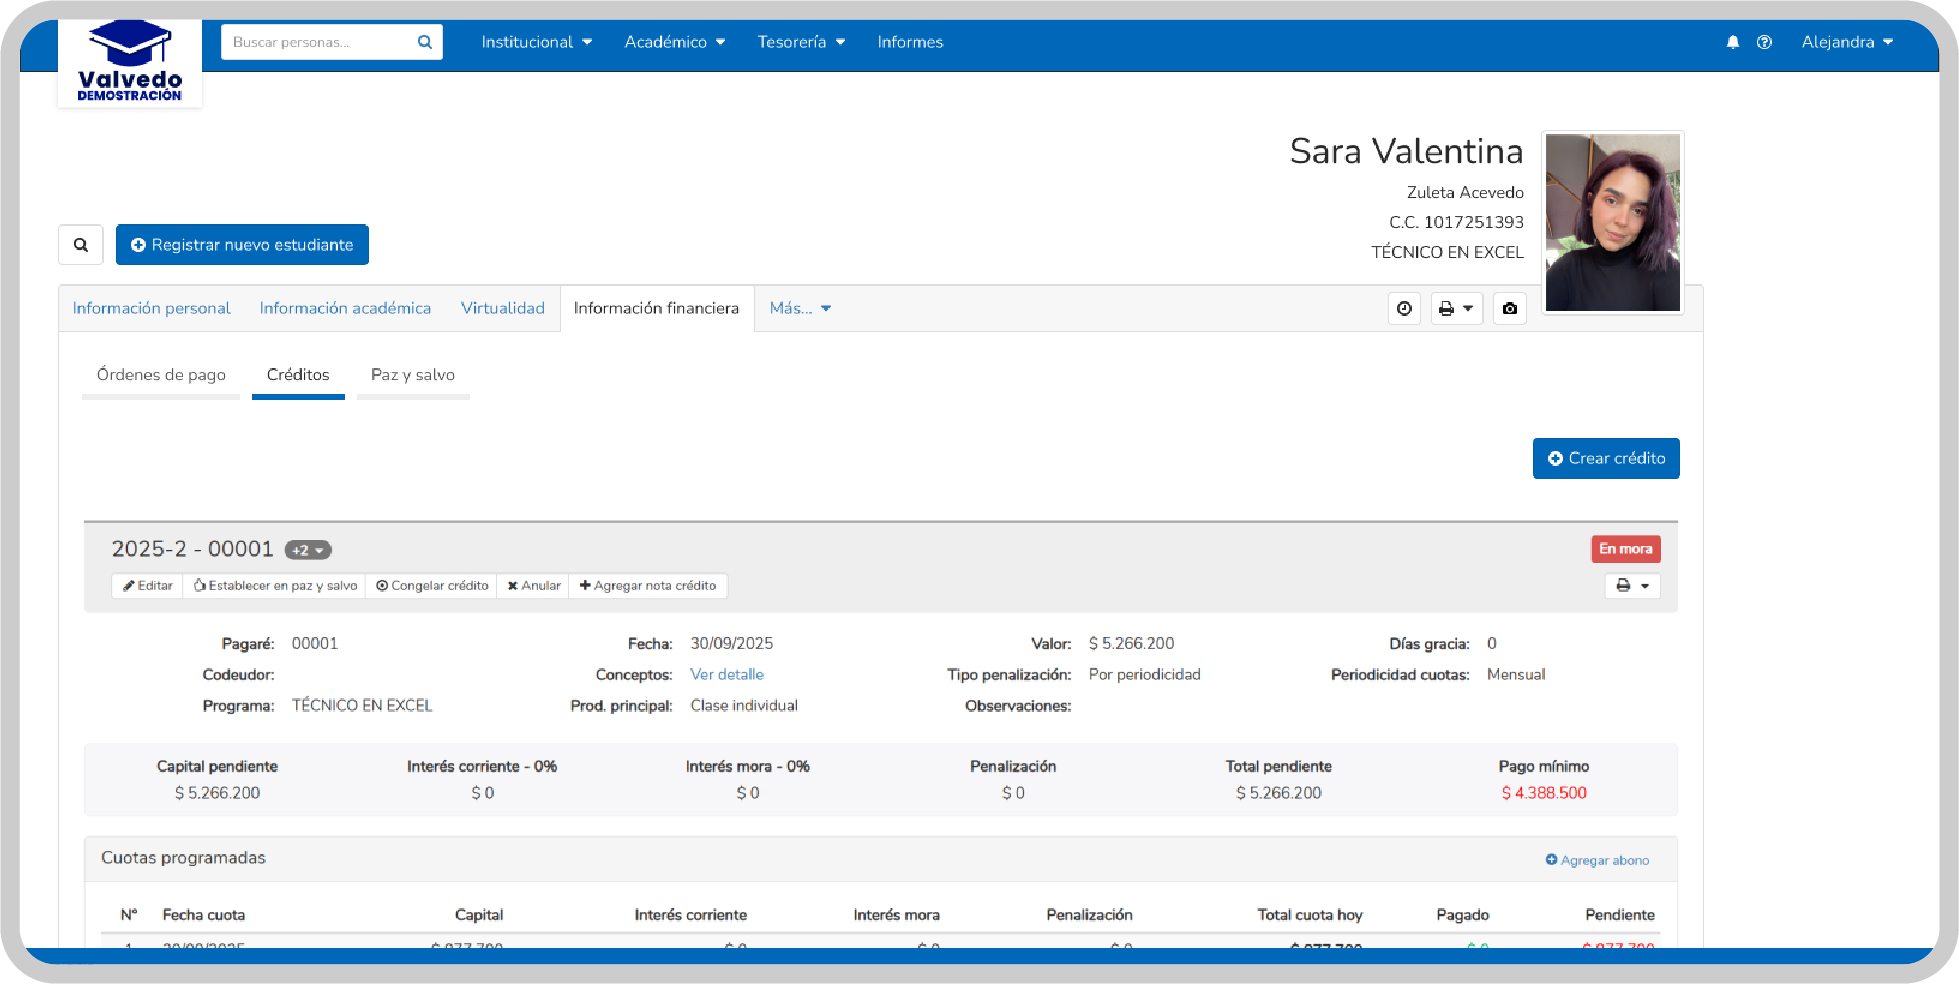
Task: Click the student search icon button
Action: pyautogui.click(x=81, y=245)
